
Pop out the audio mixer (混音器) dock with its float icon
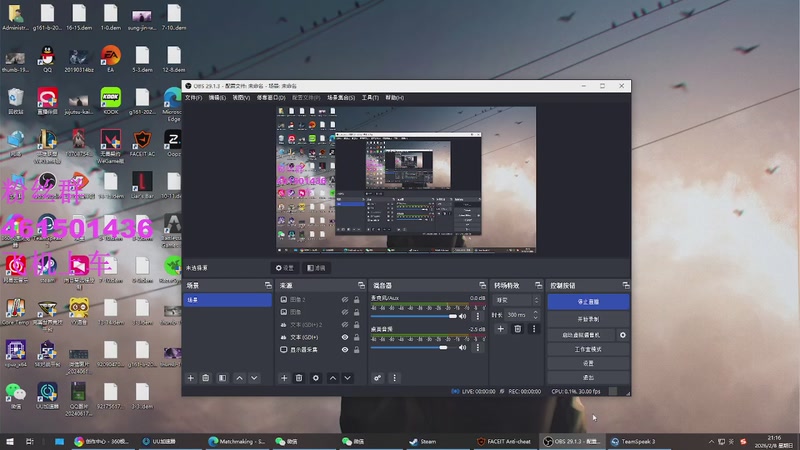pyautogui.click(x=482, y=285)
